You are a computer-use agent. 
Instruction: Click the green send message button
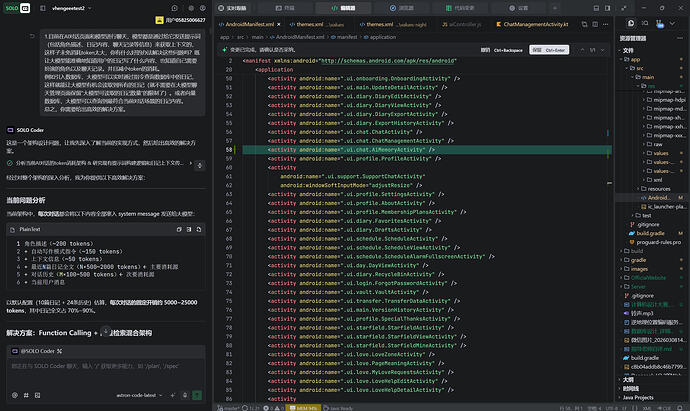coord(197,395)
